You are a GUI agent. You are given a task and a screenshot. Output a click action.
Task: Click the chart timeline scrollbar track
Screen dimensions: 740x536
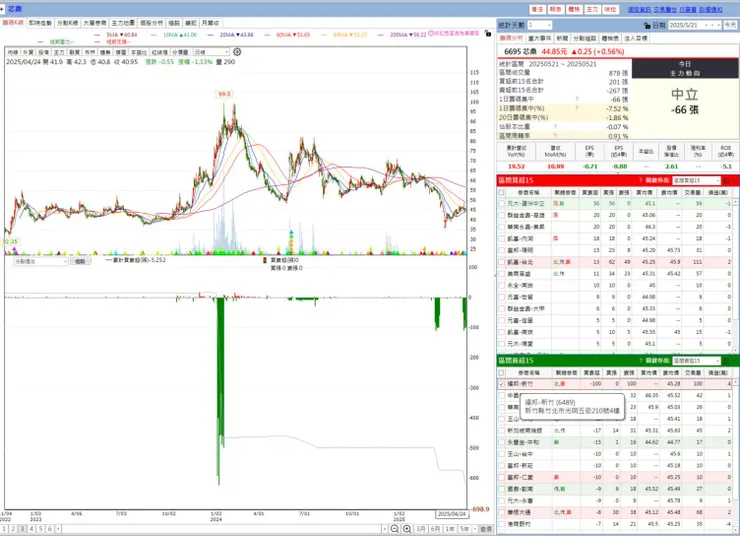point(222,529)
